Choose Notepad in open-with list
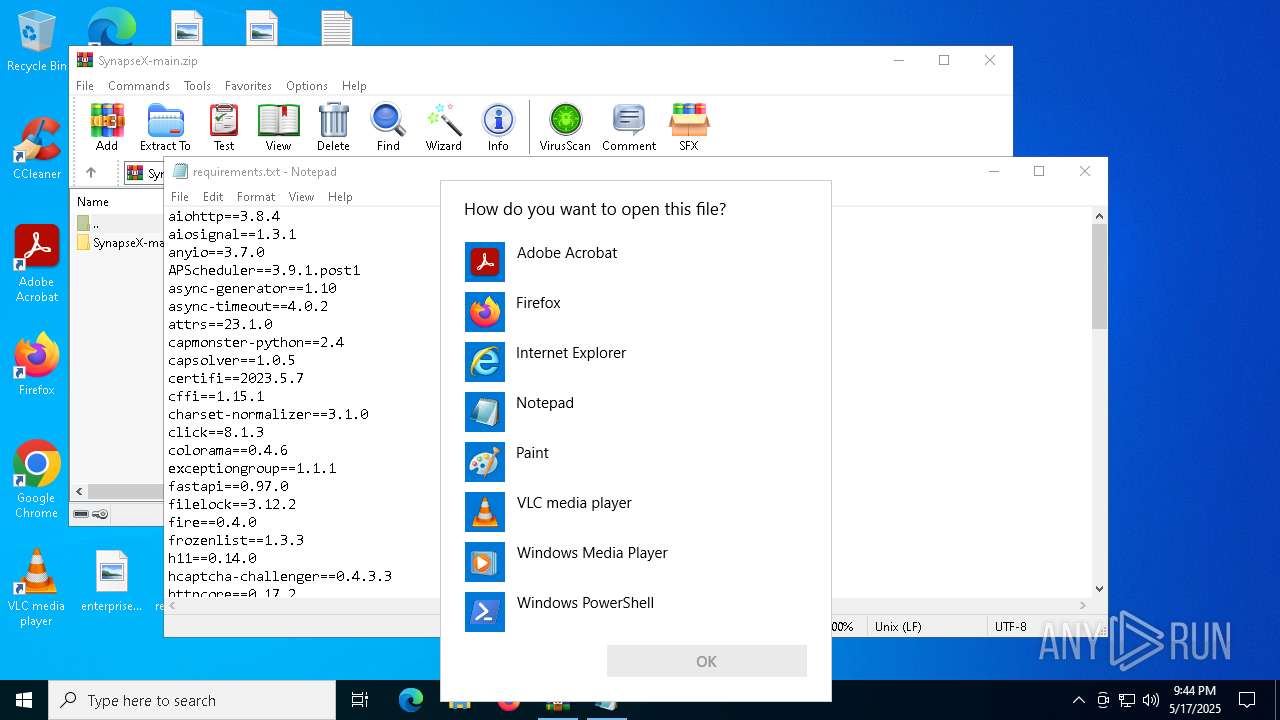This screenshot has height=720, width=1280. (x=636, y=412)
